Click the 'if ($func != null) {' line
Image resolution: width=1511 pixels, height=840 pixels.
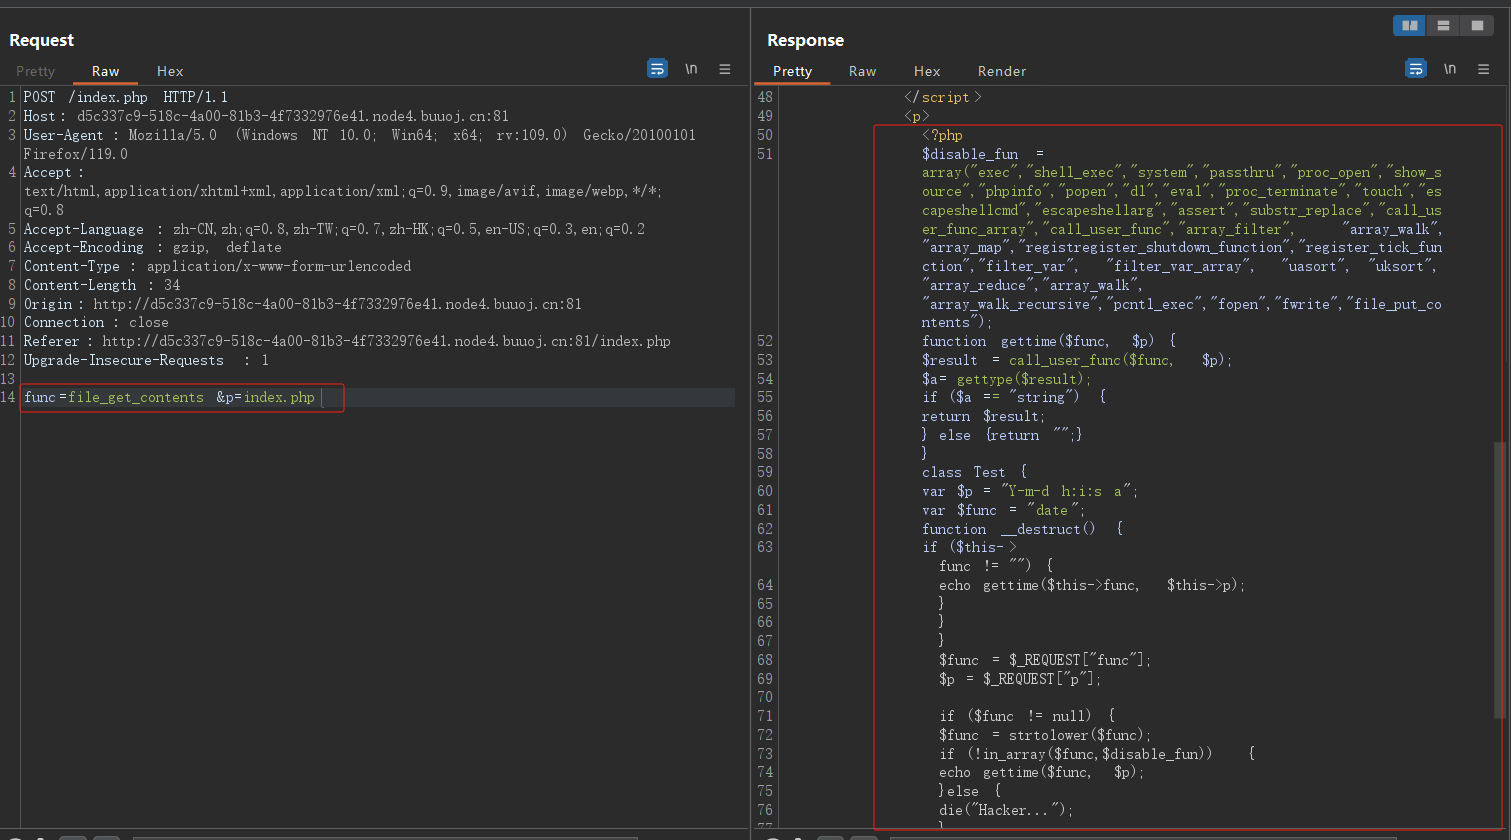[x=1027, y=716]
